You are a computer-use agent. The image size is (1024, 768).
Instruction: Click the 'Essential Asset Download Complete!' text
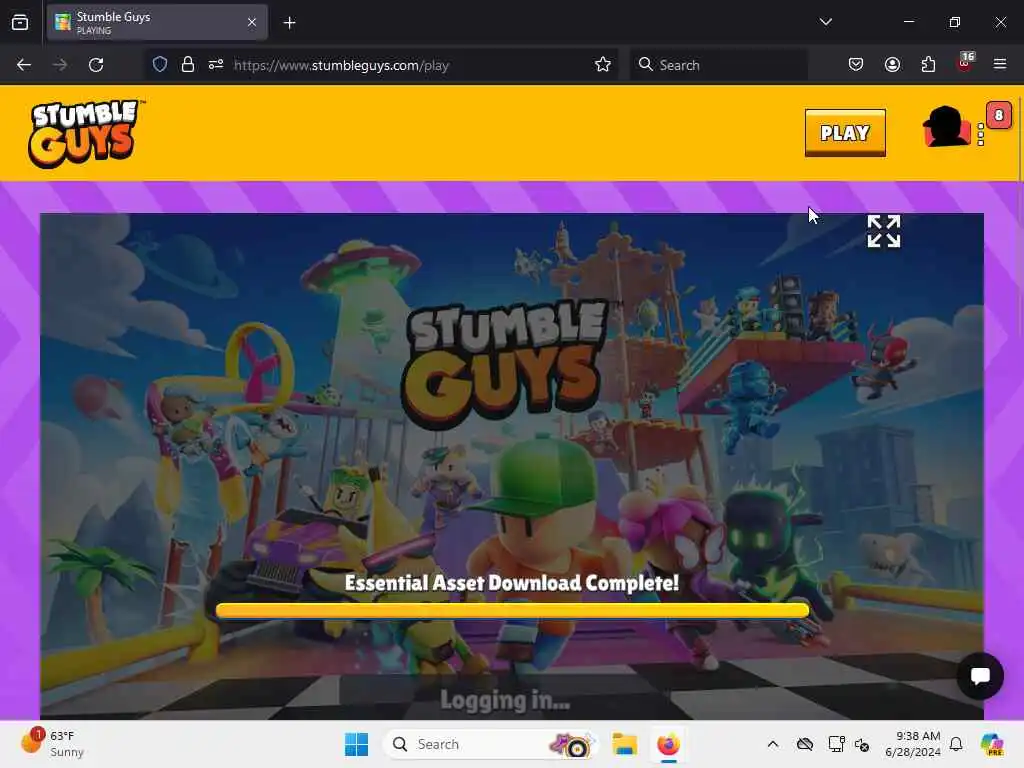[x=512, y=583]
